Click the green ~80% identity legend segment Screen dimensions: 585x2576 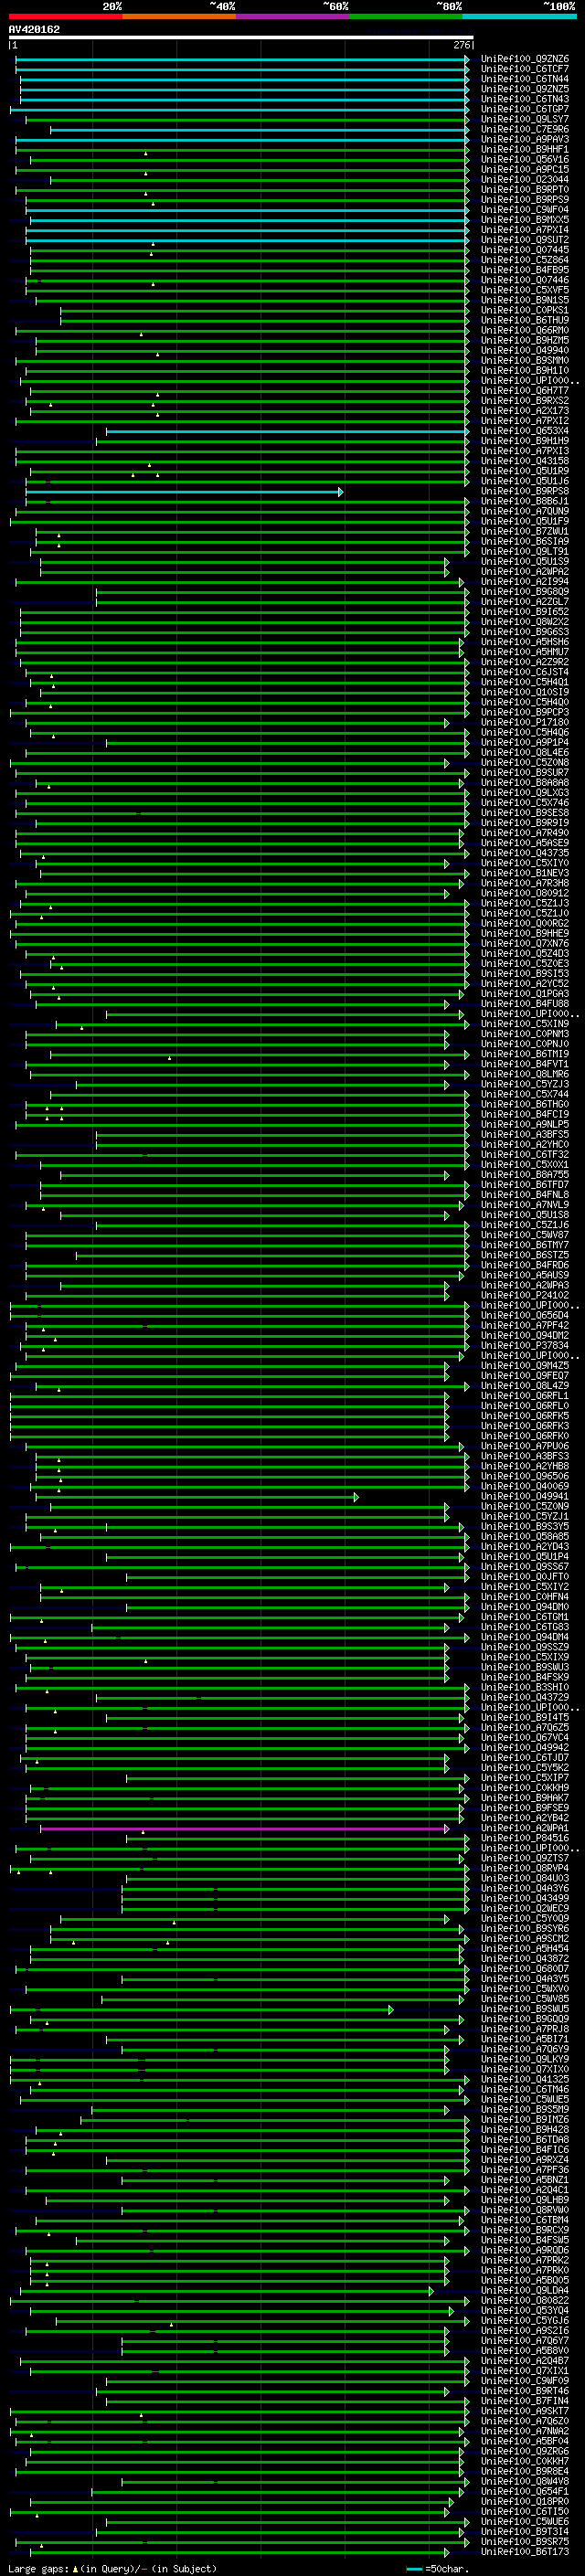pos(406,16)
